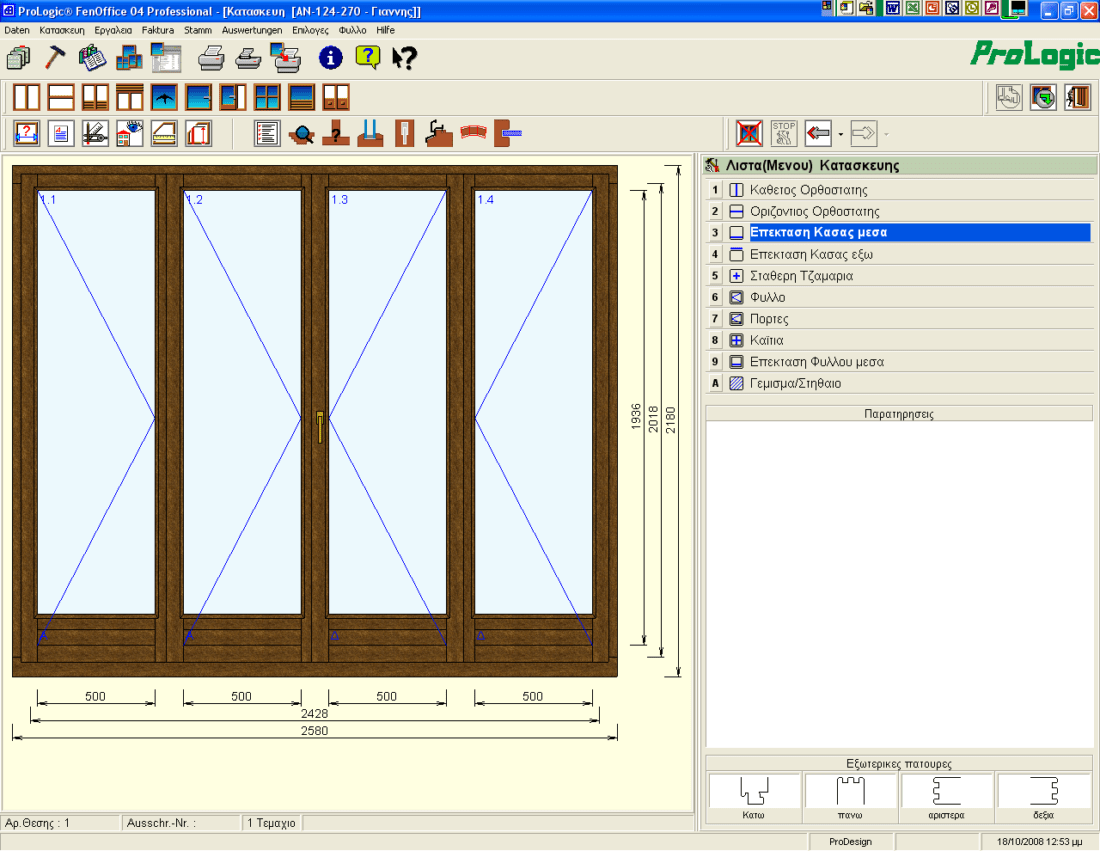Click the magnifier over profile icon

point(302,133)
